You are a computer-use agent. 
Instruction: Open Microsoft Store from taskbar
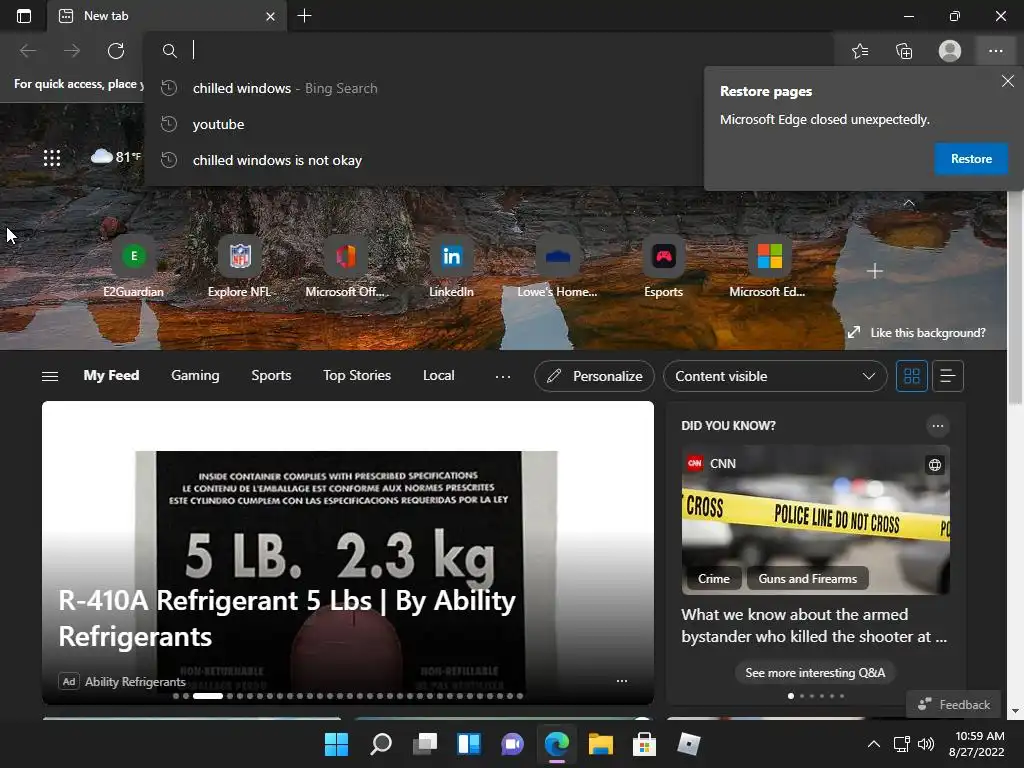[x=644, y=744]
